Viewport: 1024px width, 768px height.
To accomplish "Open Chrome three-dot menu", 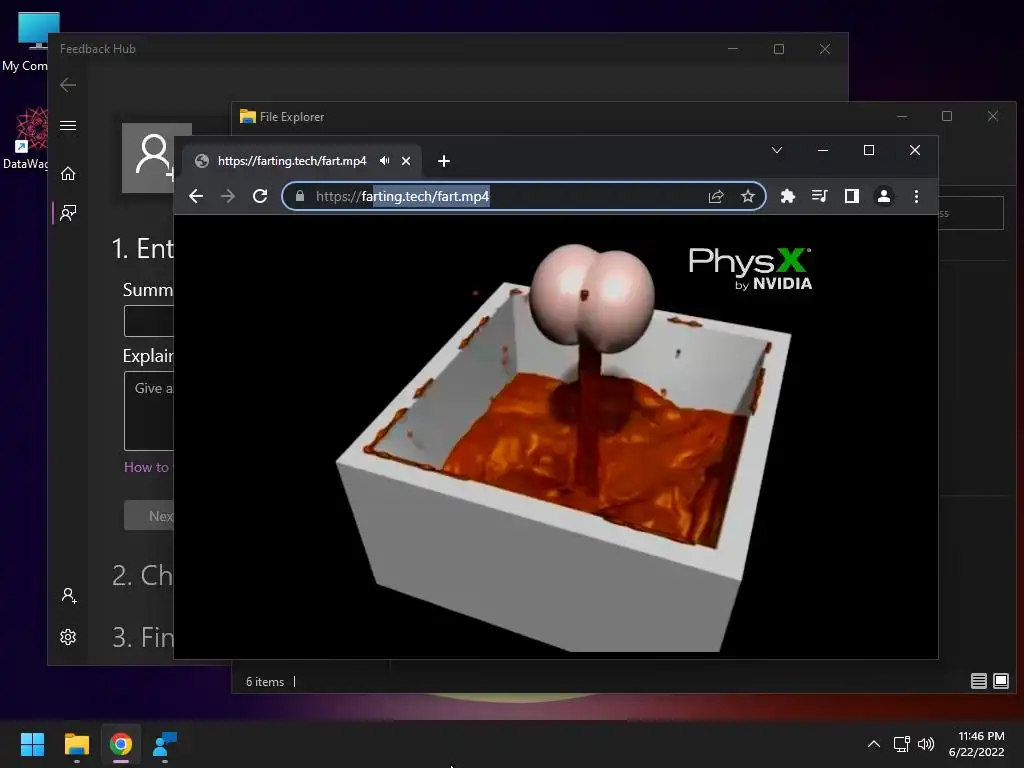I will 916,196.
